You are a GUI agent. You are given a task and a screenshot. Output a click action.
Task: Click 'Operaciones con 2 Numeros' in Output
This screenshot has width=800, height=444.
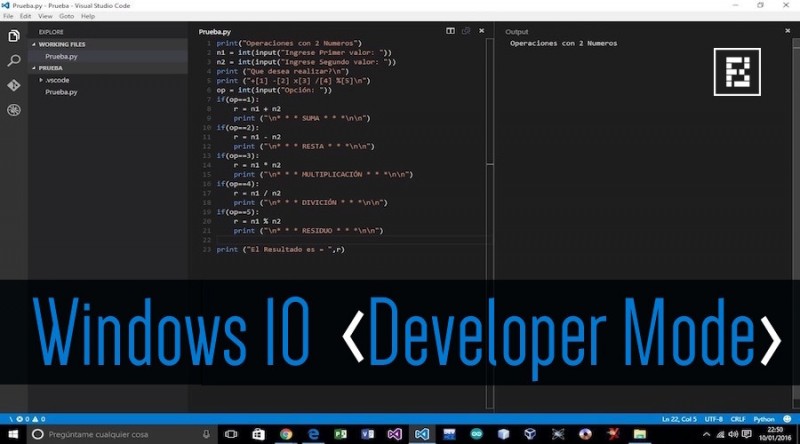click(x=563, y=43)
